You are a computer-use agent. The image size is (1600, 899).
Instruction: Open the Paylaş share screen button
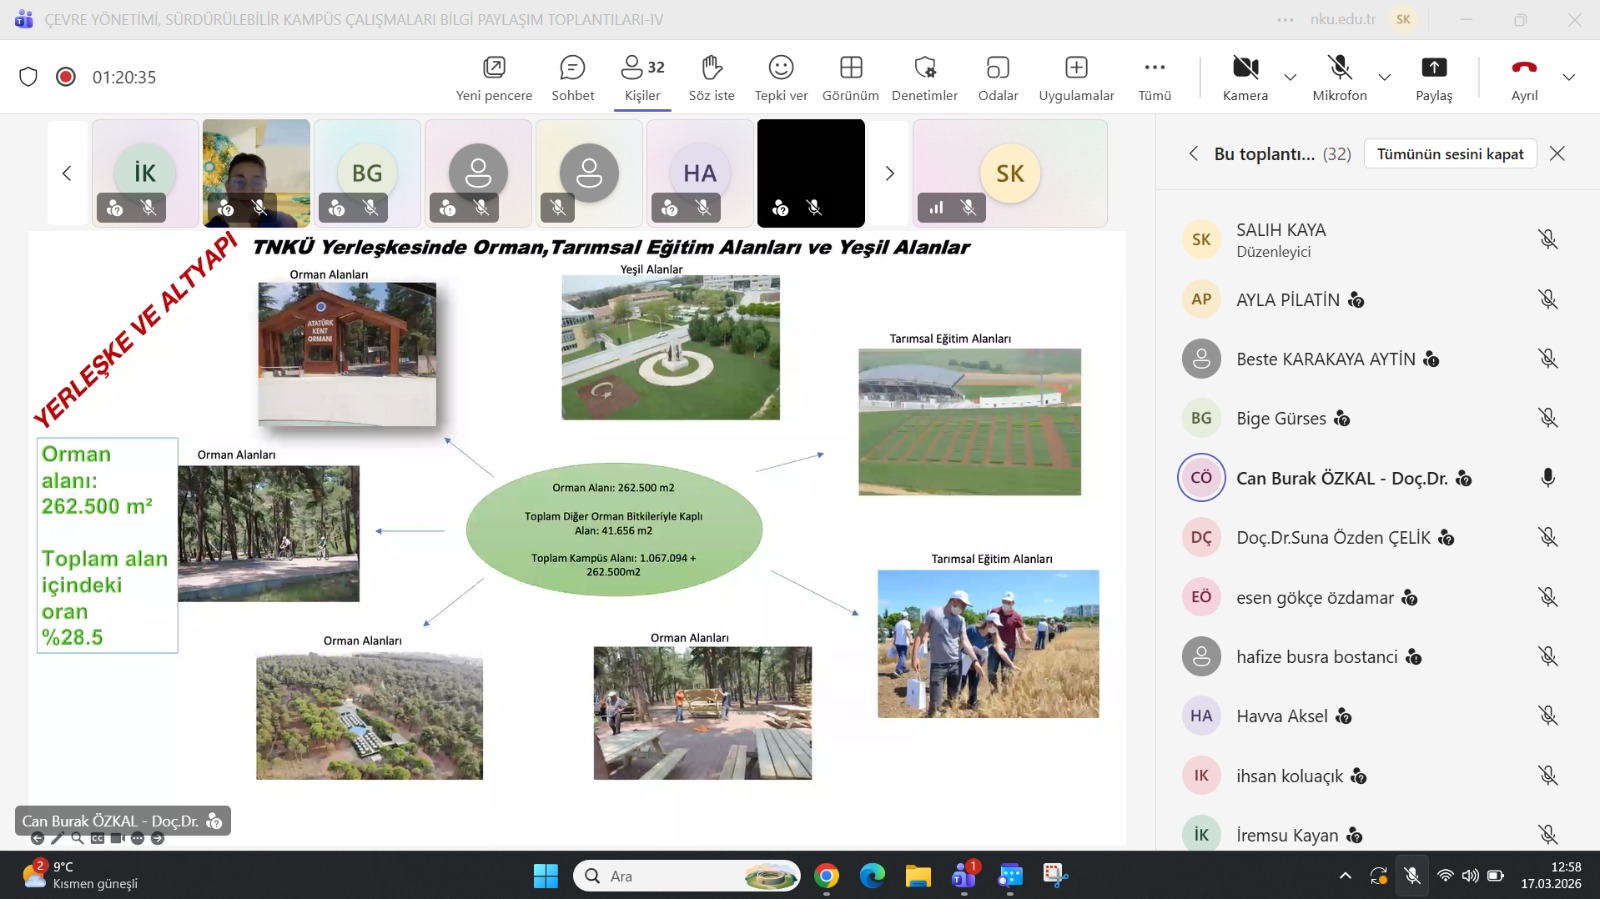point(1433,77)
